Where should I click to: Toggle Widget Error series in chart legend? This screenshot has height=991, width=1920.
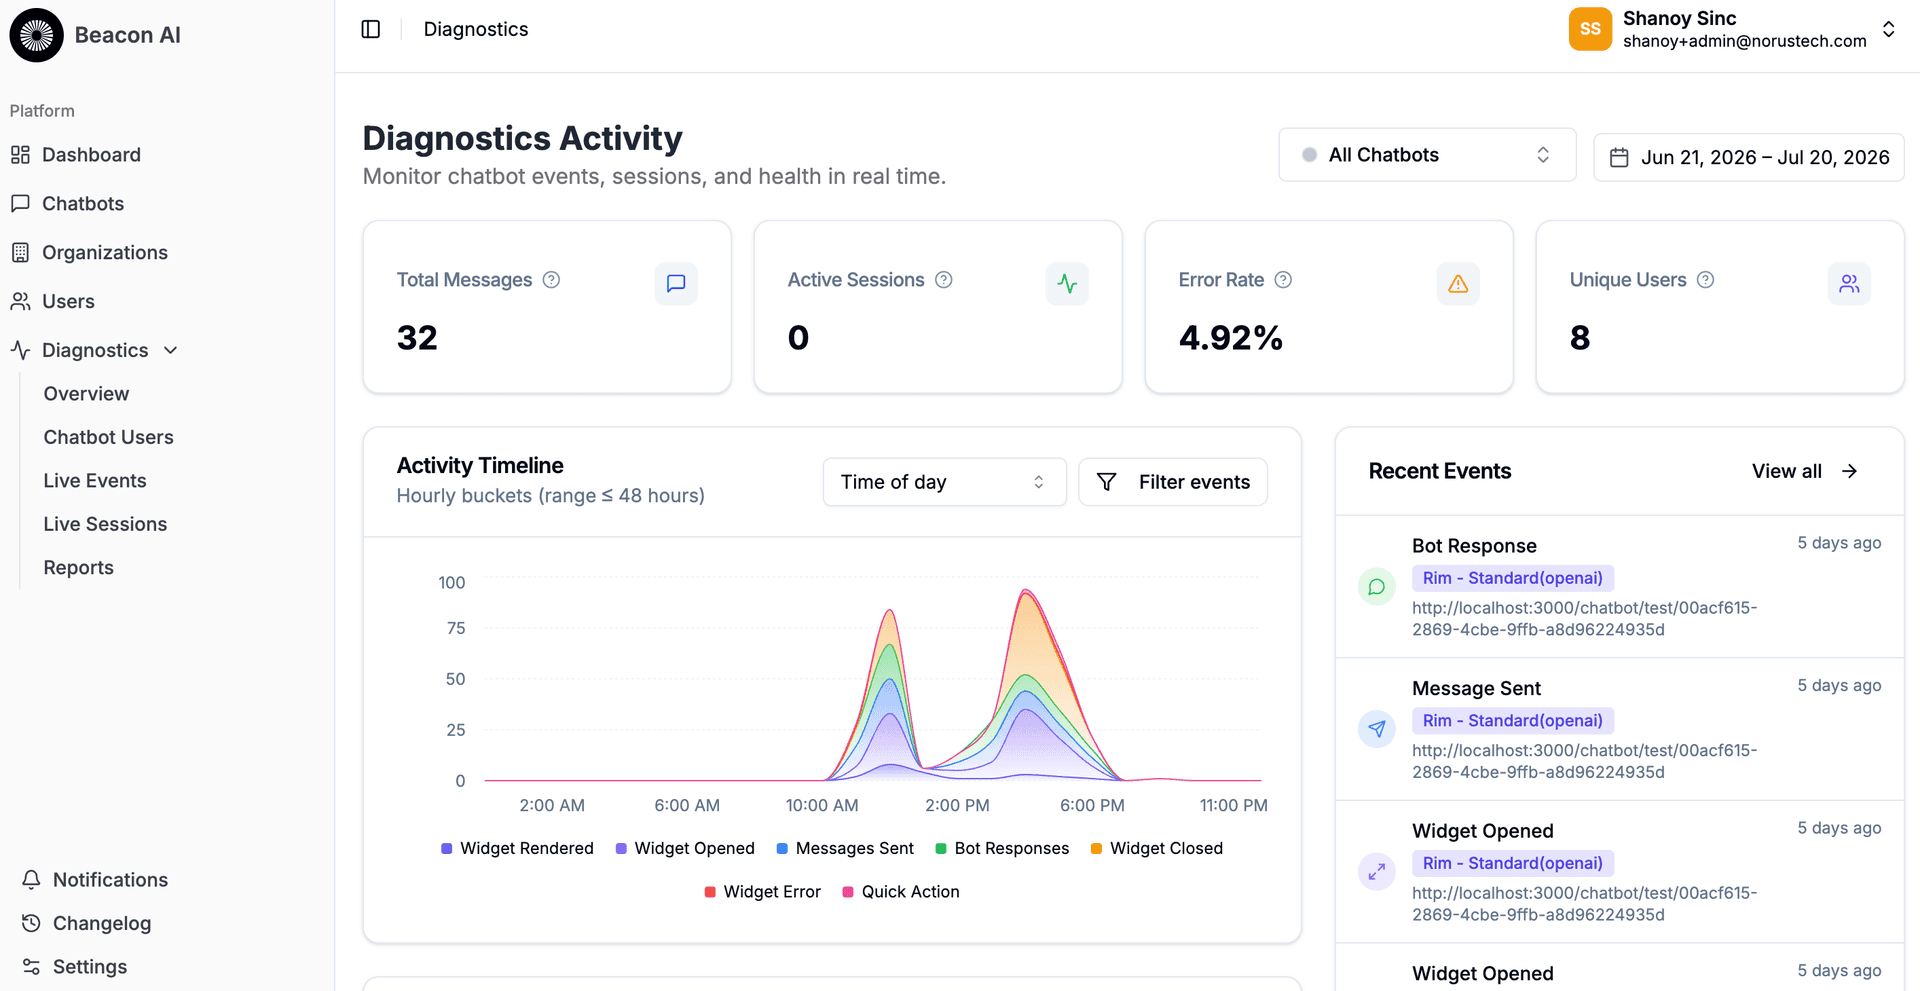click(763, 892)
